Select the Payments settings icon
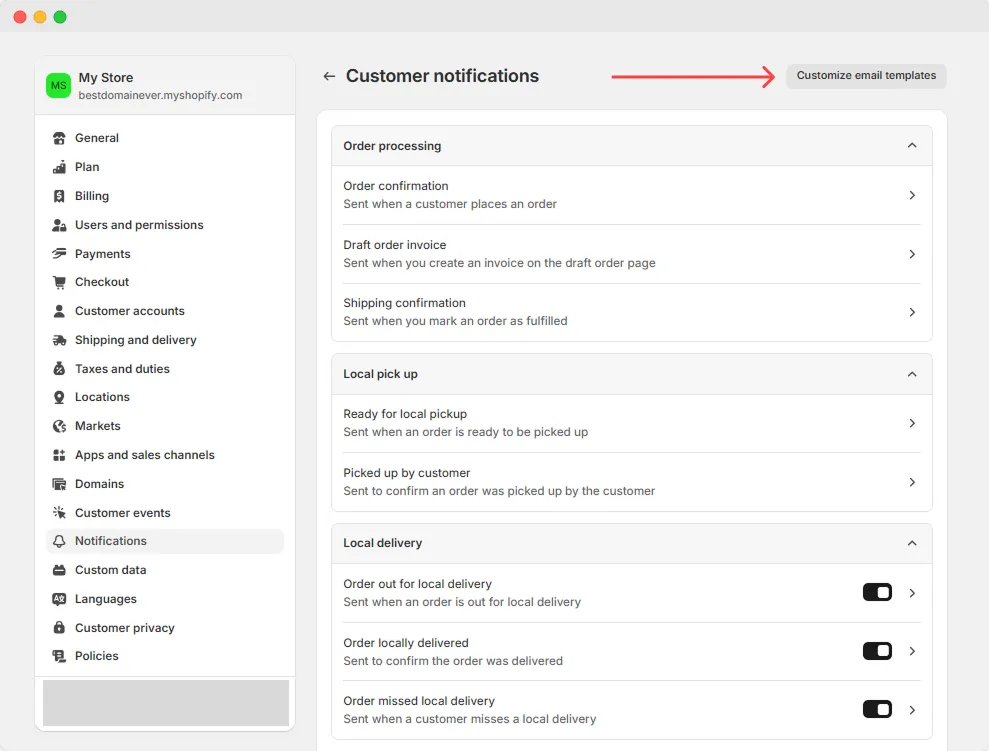Image resolution: width=989 pixels, height=751 pixels. 58,253
